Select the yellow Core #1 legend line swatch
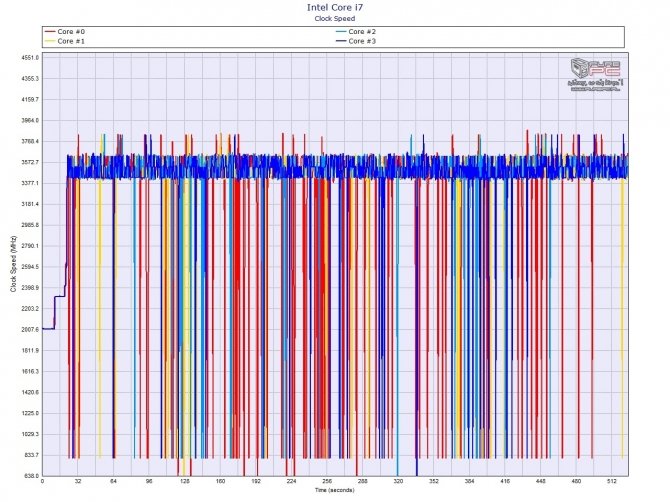Image resolution: width=670 pixels, height=502 pixels. [50, 41]
